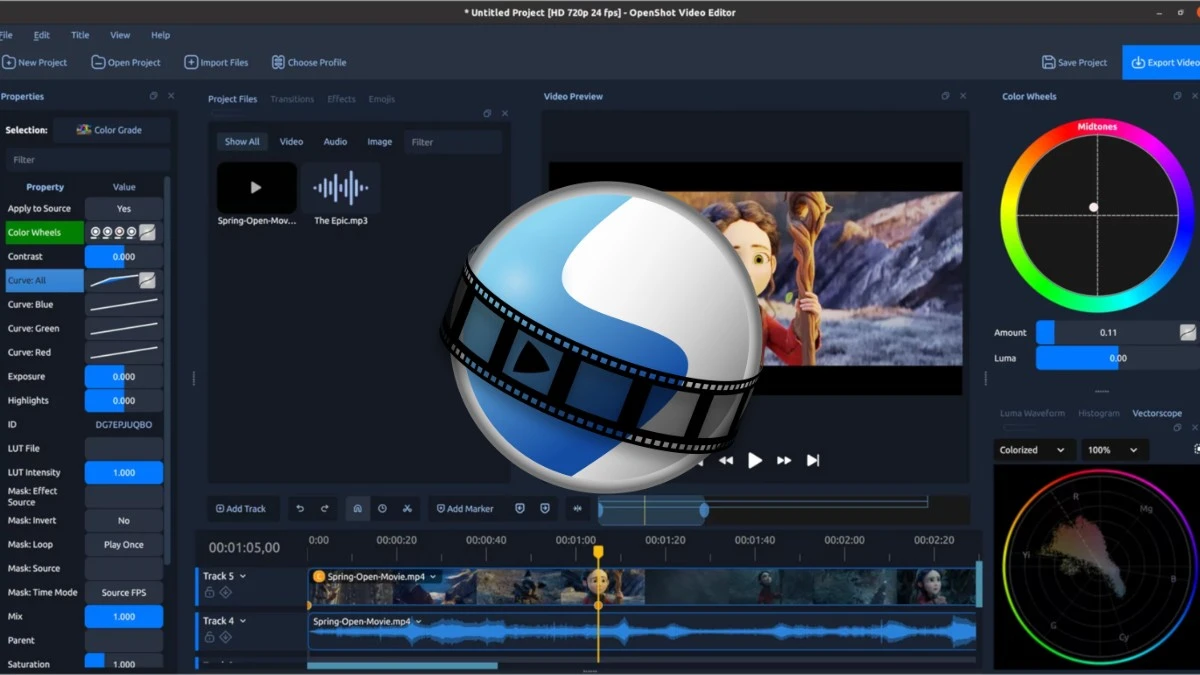The height and width of the screenshot is (675, 1200).
Task: Click the undo arrow in timeline toolbar
Action: (300, 509)
